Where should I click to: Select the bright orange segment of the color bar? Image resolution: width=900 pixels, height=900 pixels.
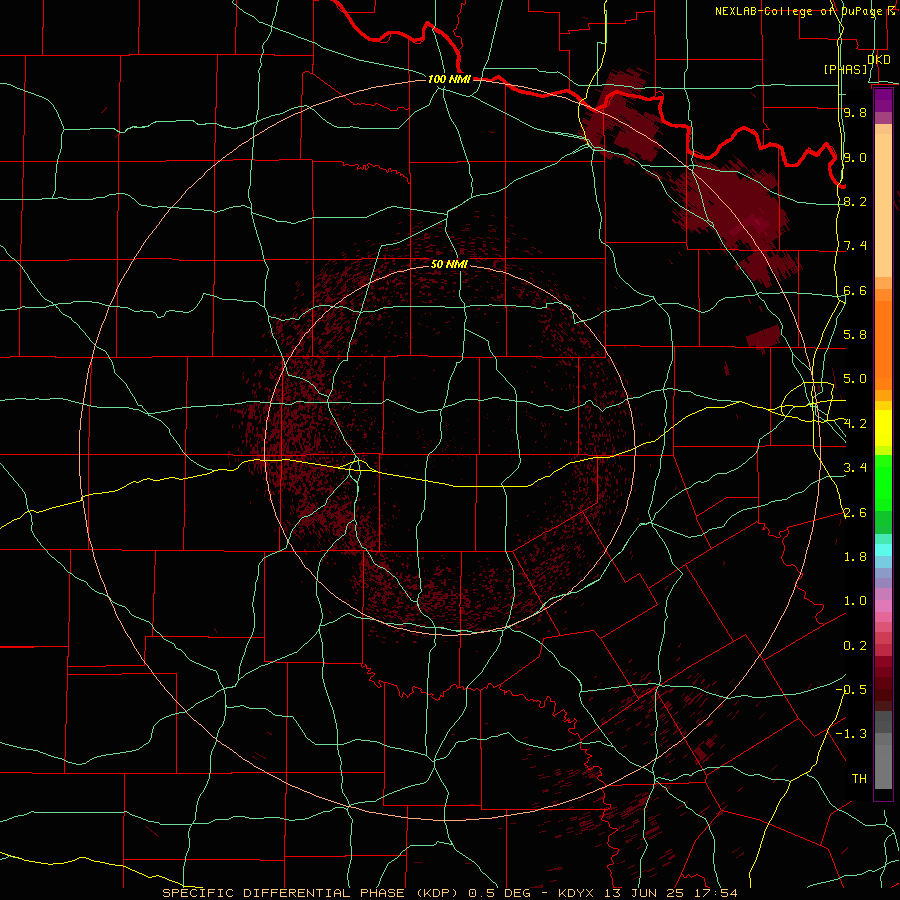click(883, 344)
